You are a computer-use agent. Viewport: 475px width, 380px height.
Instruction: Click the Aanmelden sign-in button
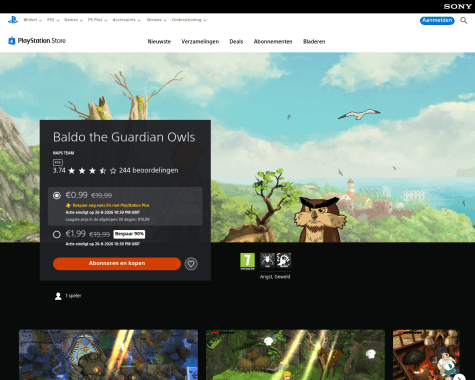tap(437, 21)
